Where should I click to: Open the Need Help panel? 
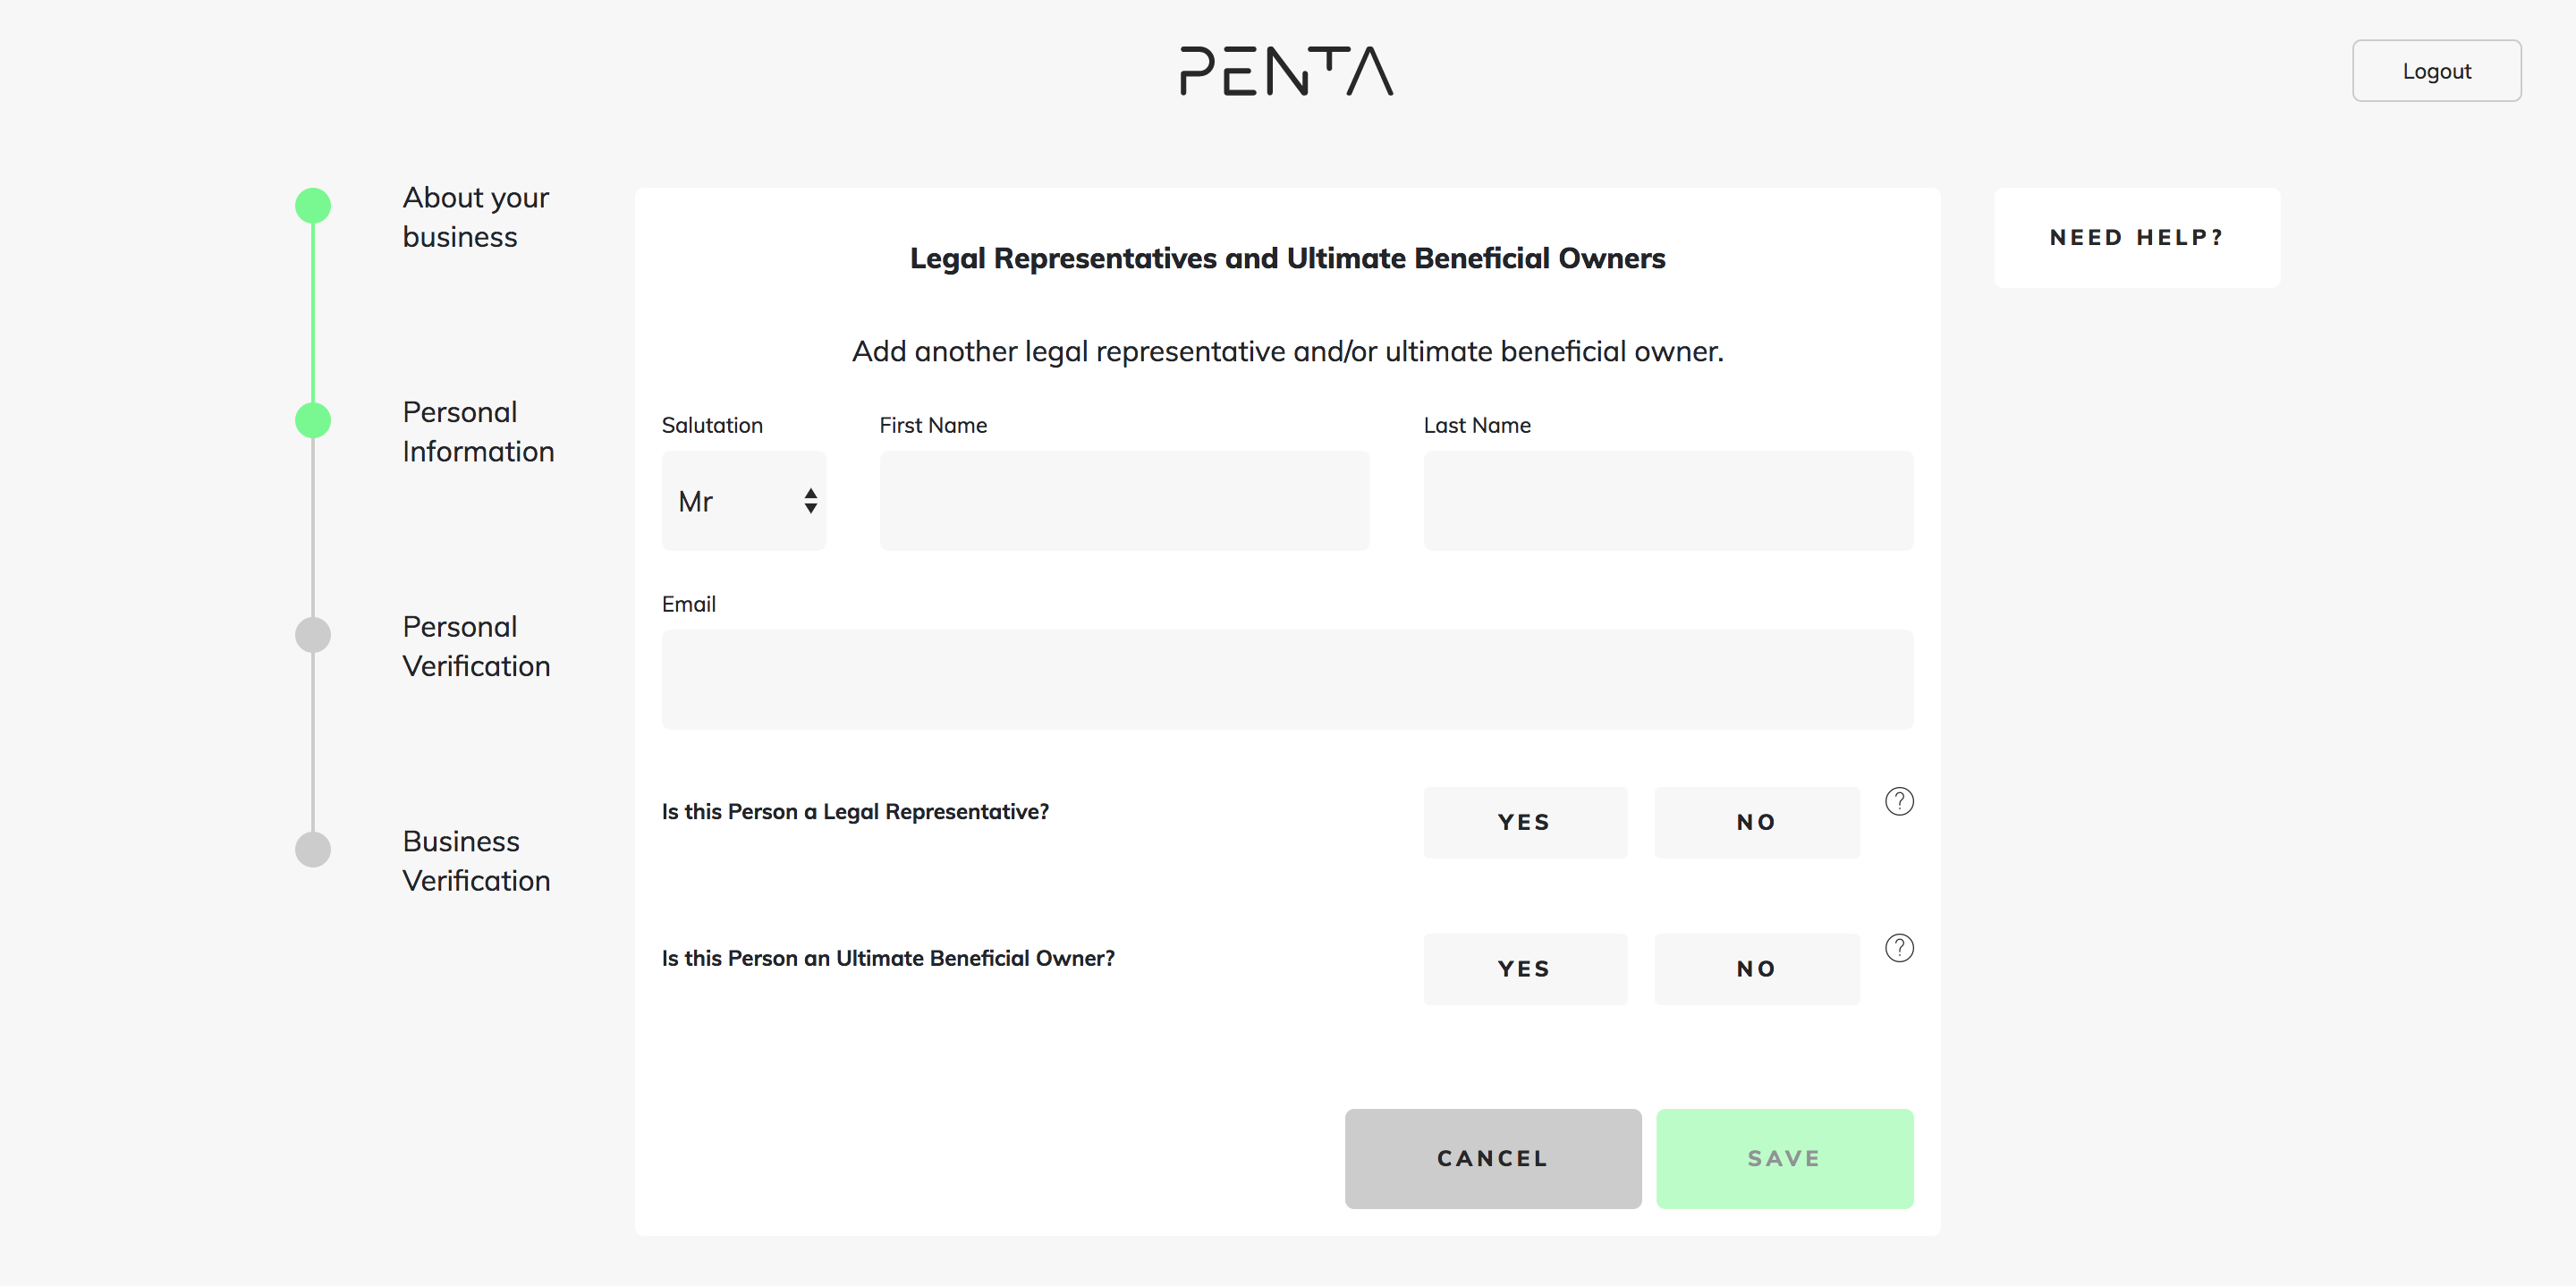pos(2136,238)
